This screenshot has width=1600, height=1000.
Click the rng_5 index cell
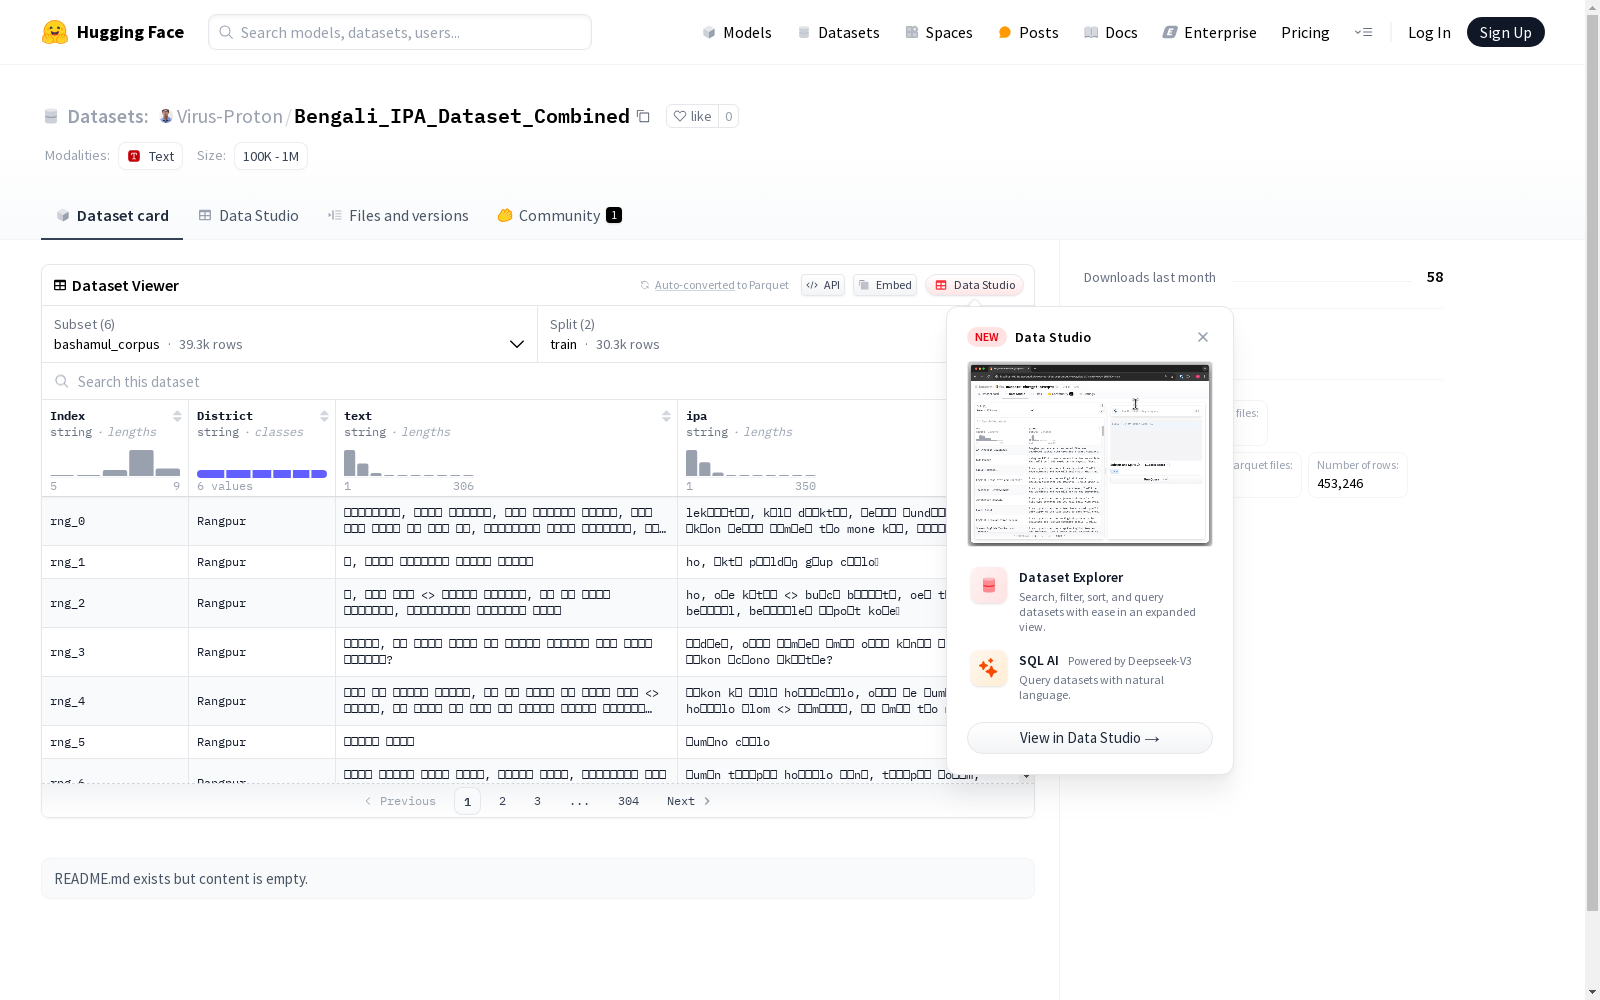point(115,742)
